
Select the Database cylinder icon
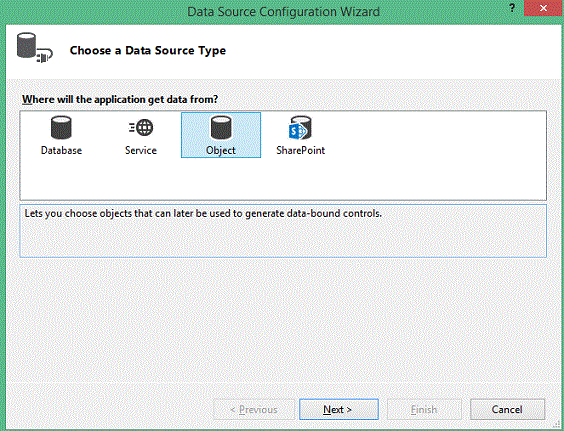(x=61, y=127)
